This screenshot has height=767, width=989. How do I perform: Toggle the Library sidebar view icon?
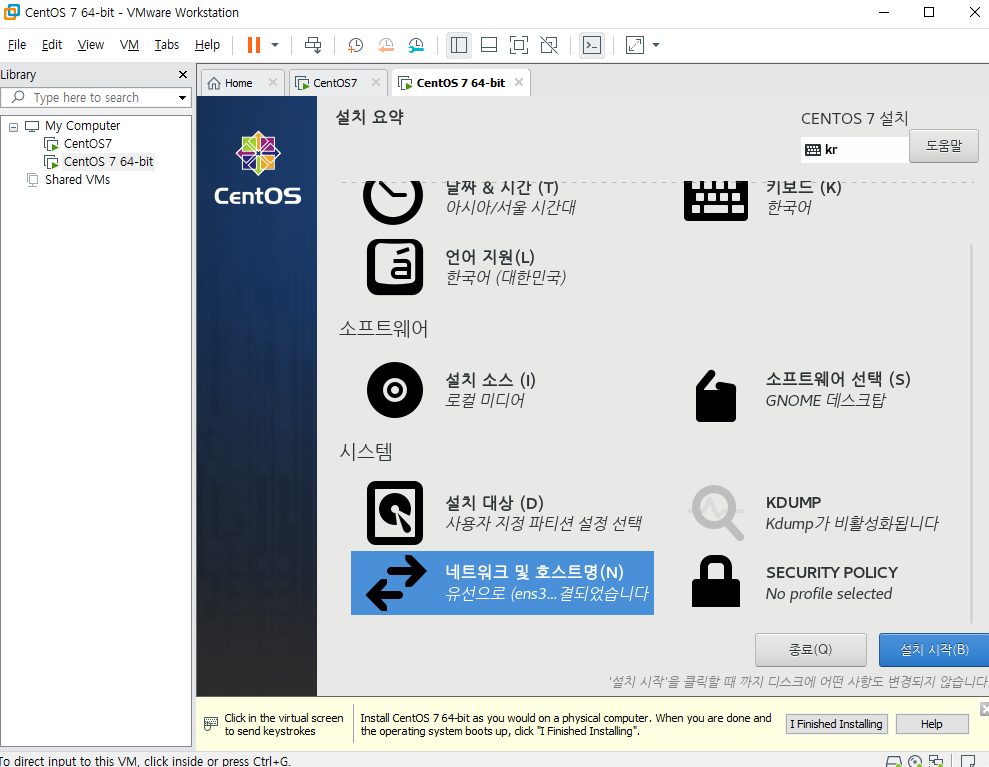459,45
